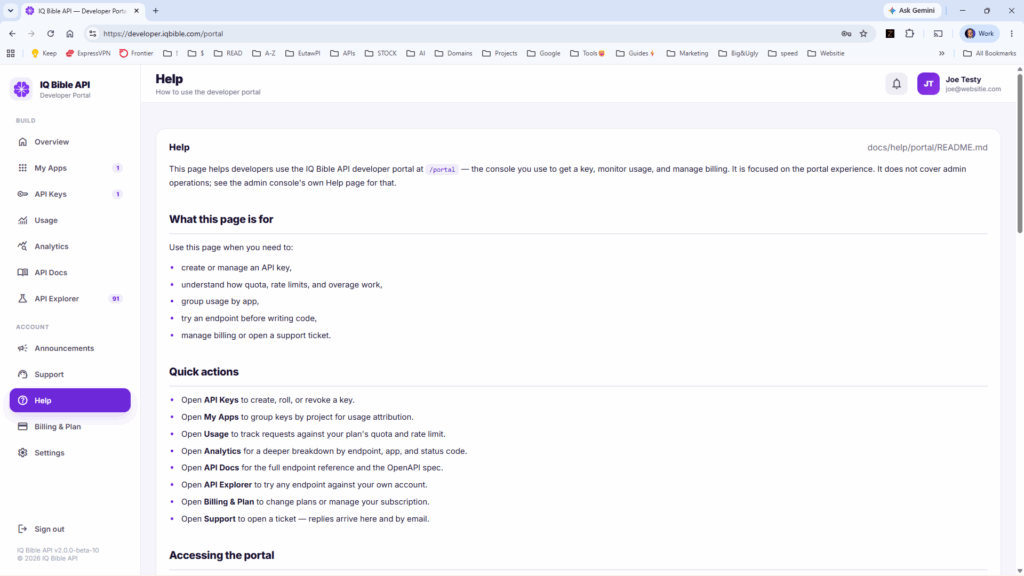Image resolution: width=1024 pixels, height=576 pixels.
Task: Open the Keep bookmark
Action: pyautogui.click(x=44, y=54)
